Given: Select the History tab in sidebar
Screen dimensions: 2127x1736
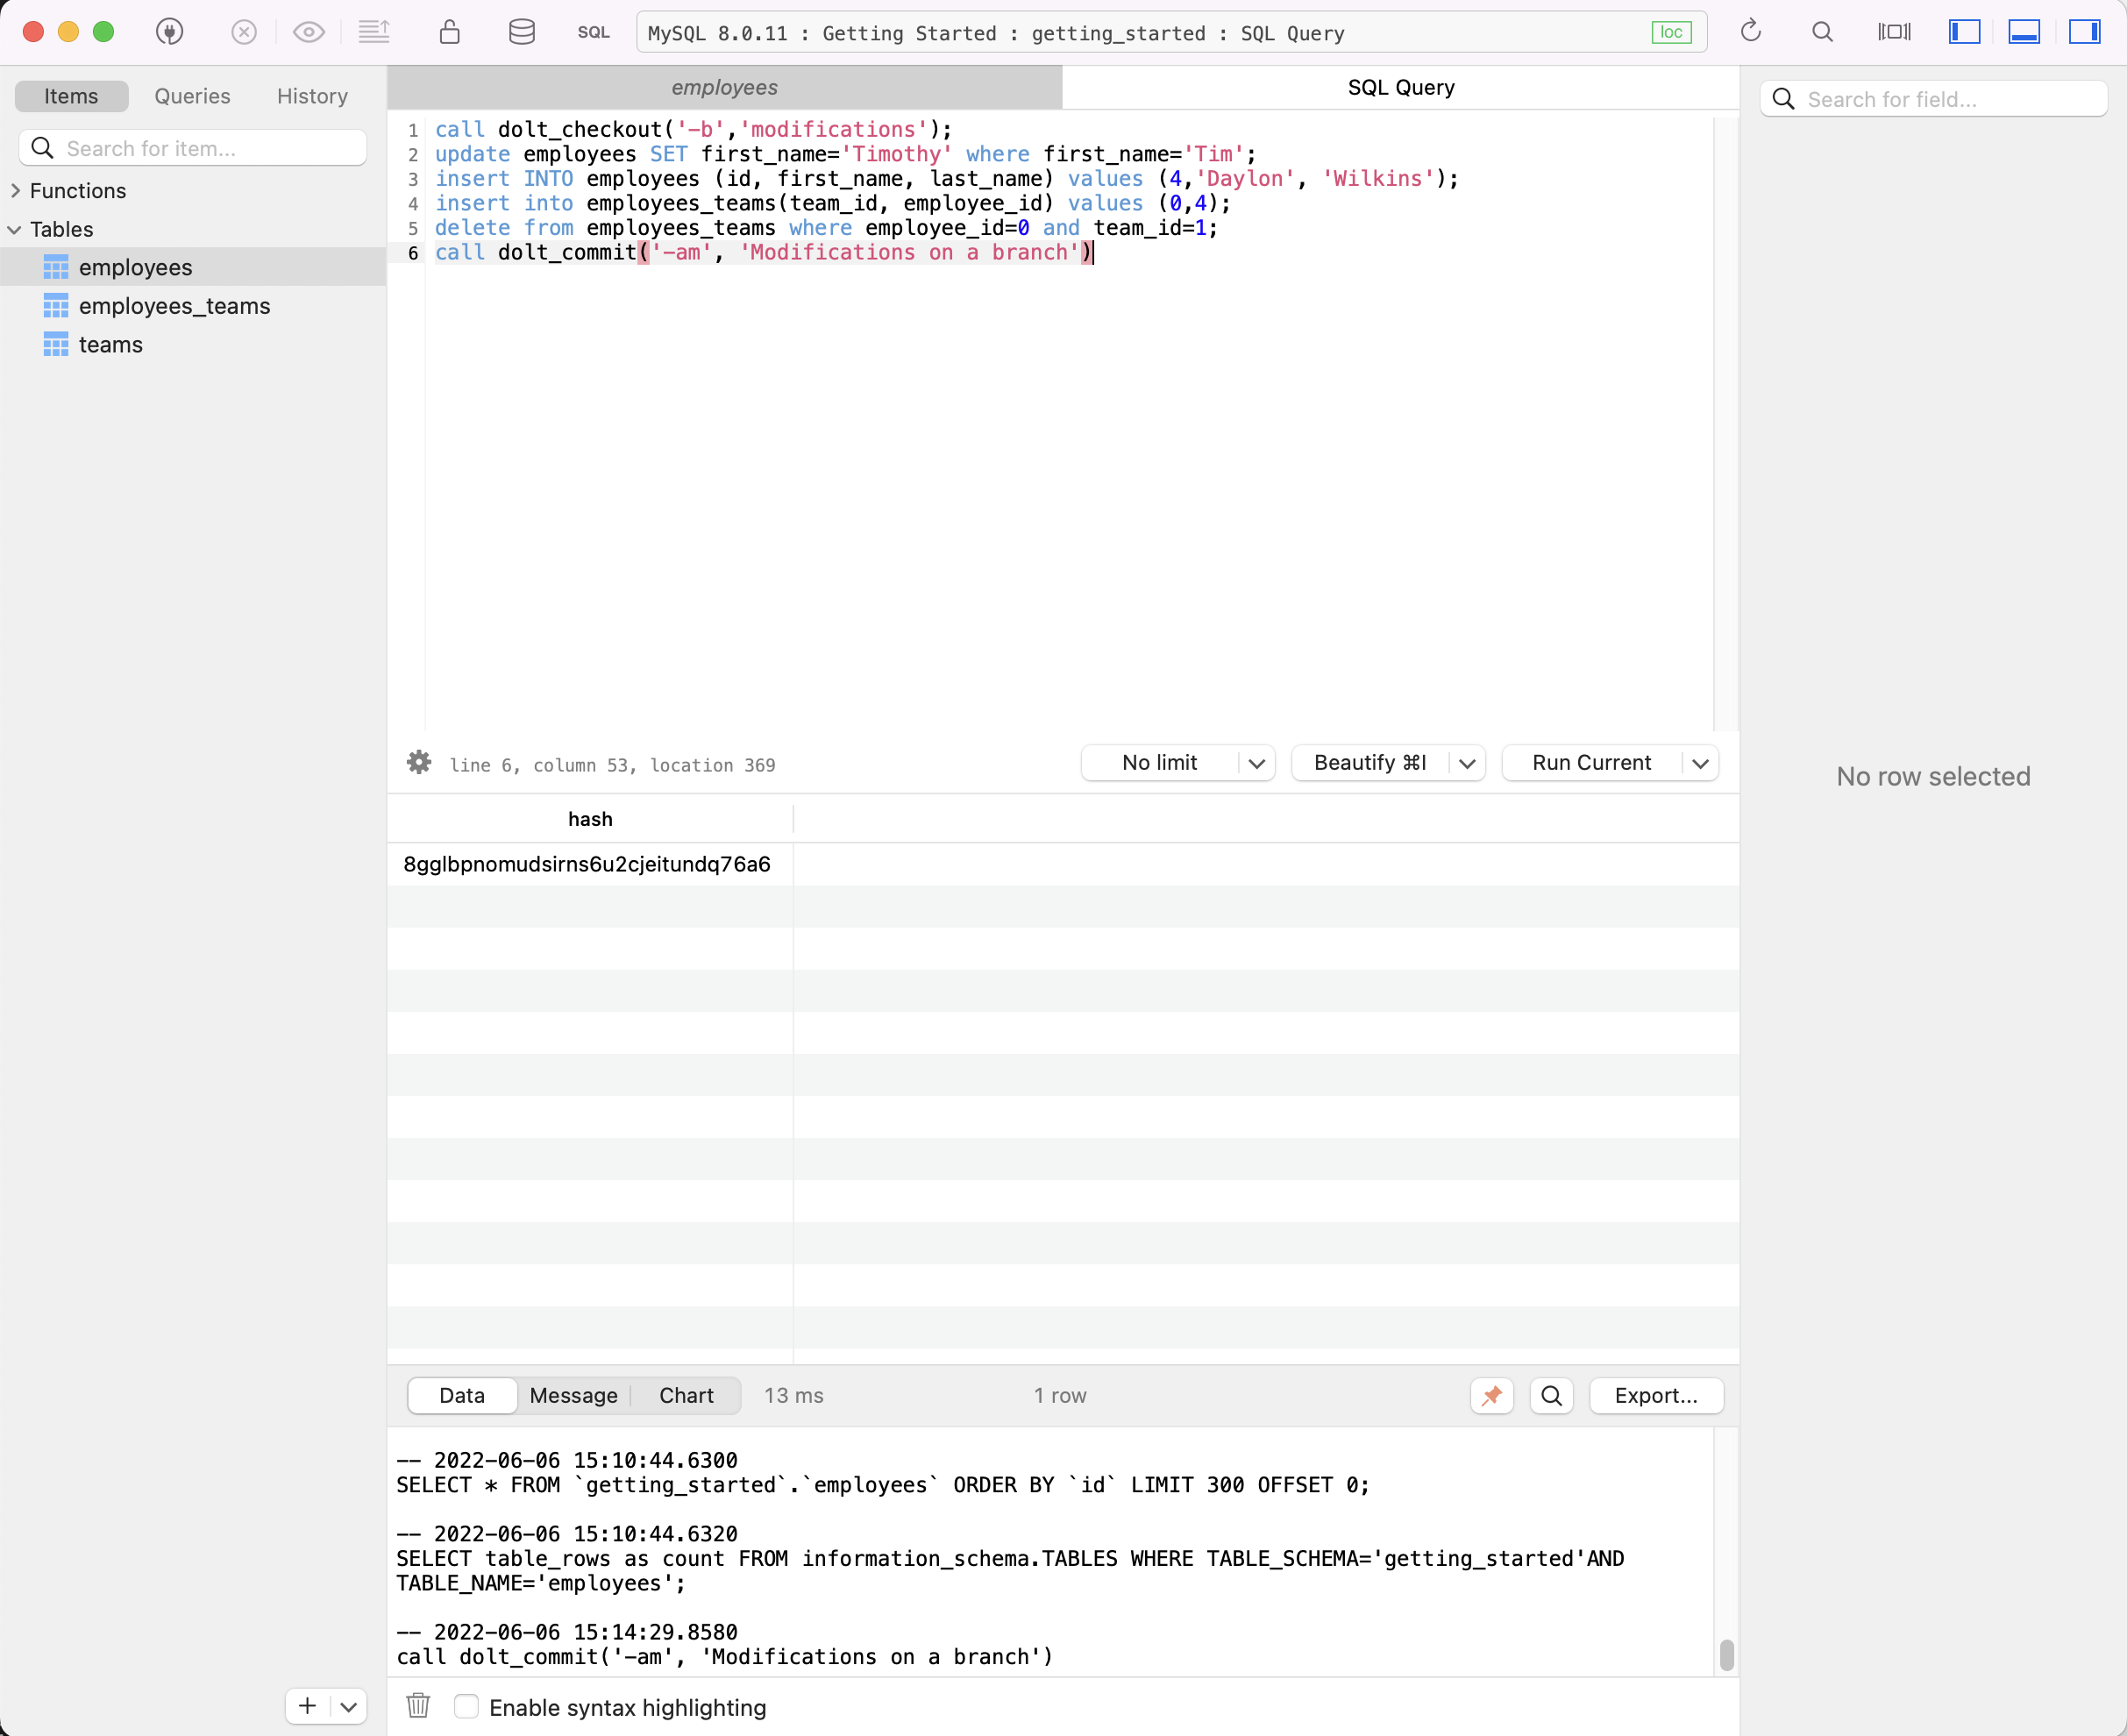Looking at the screenshot, I should pos(313,96).
